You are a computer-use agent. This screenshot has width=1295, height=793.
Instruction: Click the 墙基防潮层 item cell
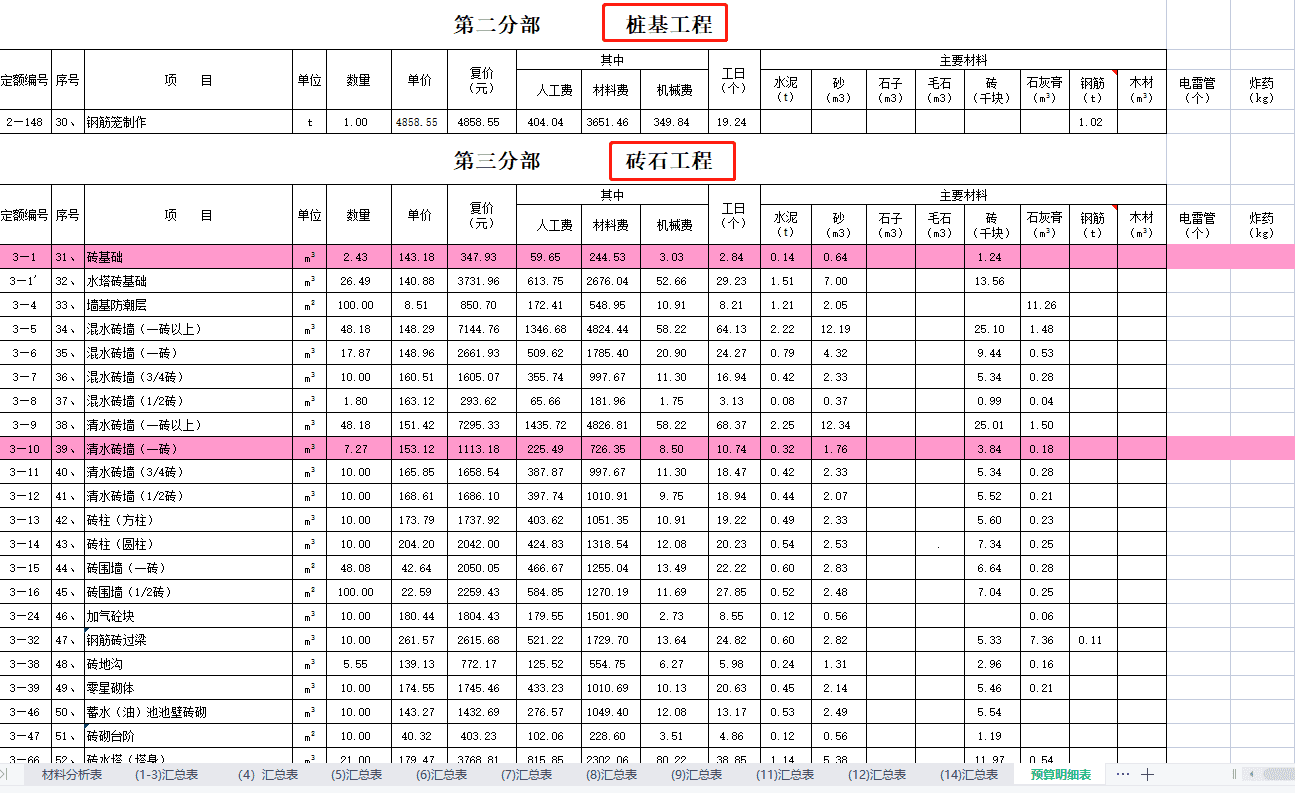point(187,305)
